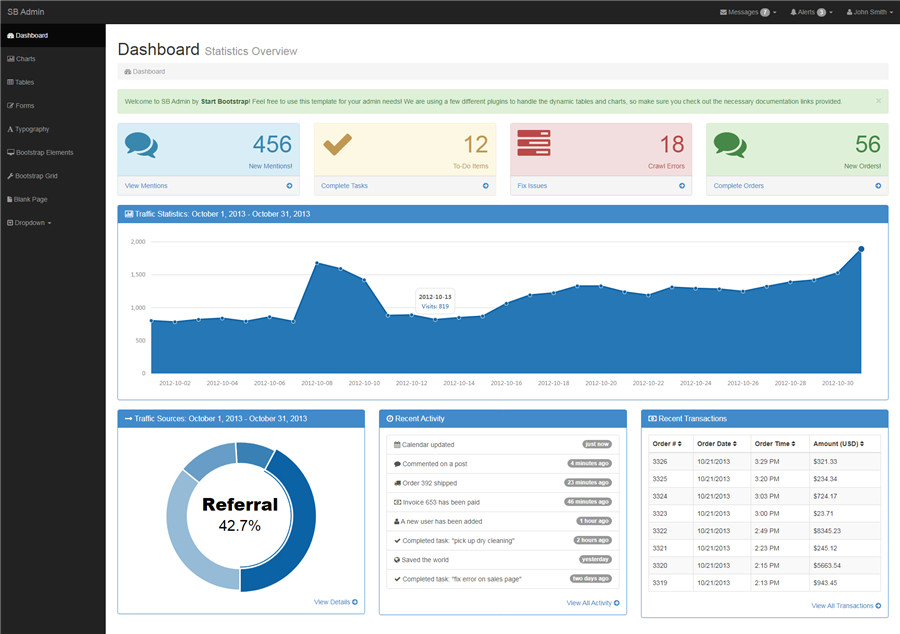Screen dimensions: 900x634
Task: Dismiss the green welcome alert banner
Action: (878, 101)
